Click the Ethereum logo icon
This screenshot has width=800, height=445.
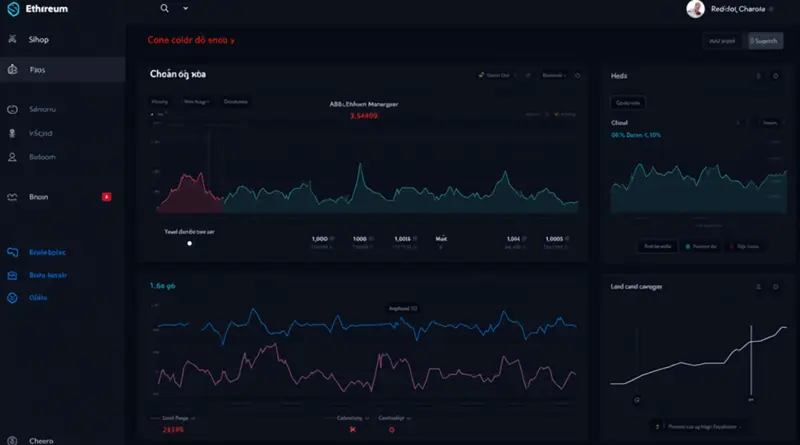pyautogui.click(x=13, y=9)
